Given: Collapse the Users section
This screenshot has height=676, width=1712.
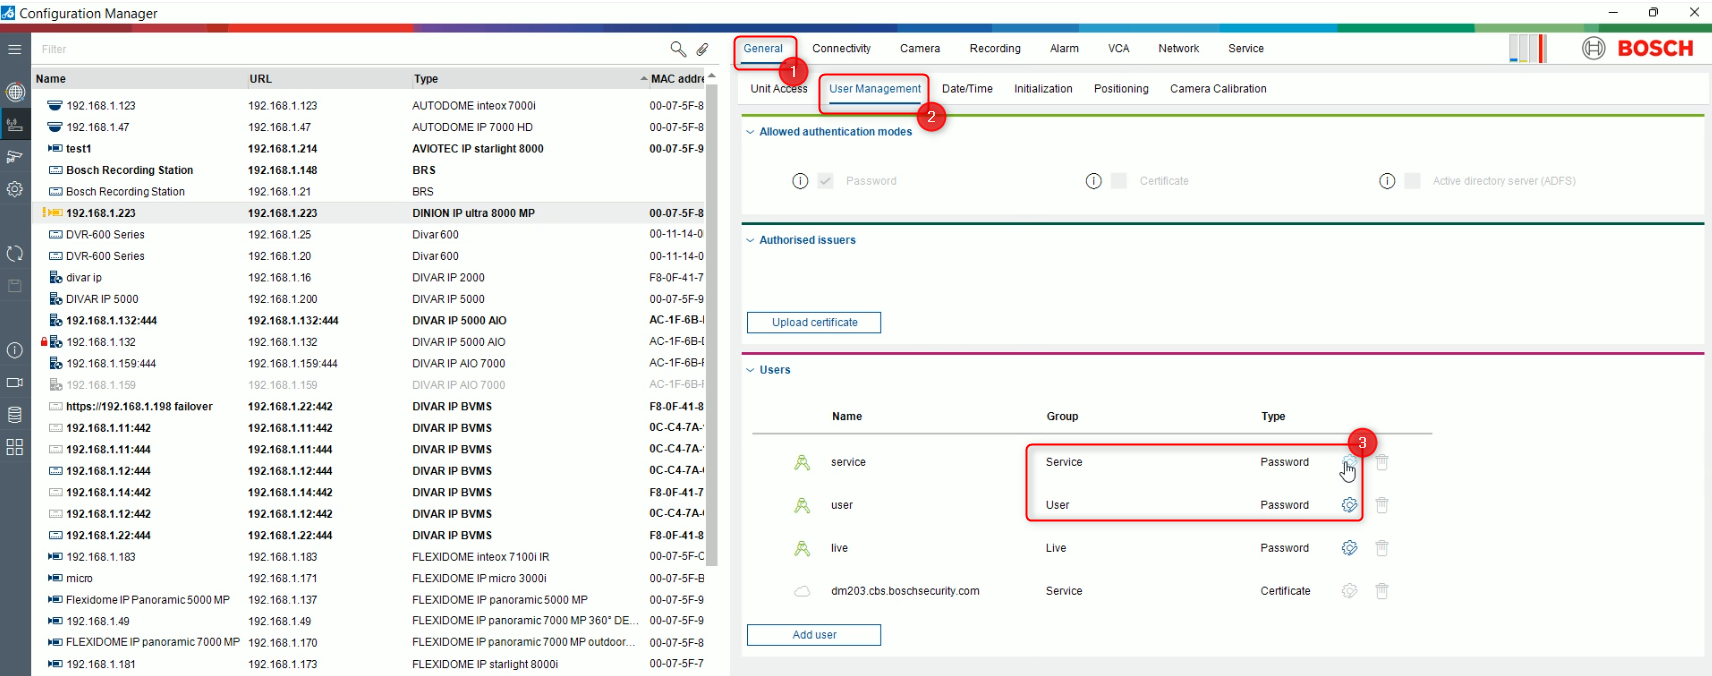Looking at the screenshot, I should point(750,370).
